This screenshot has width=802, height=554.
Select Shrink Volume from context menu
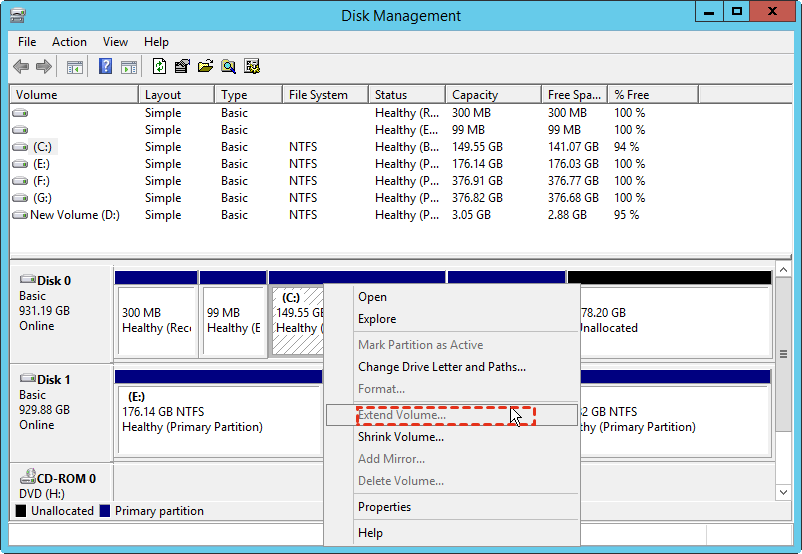click(x=400, y=437)
